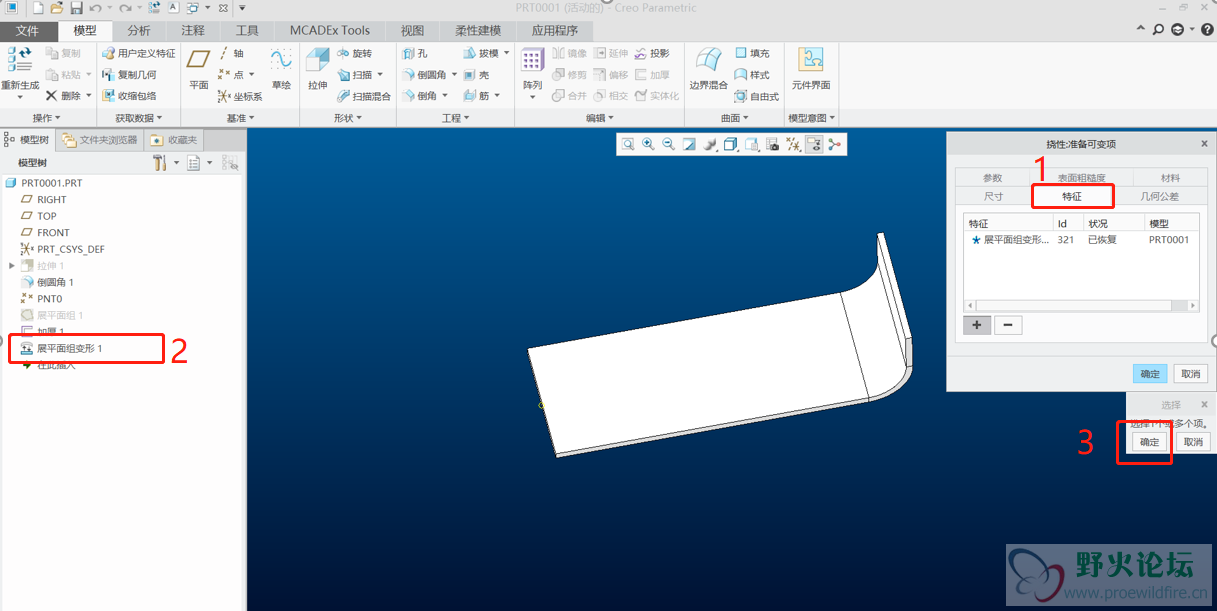Select the 自由式 freestyle tool
The width and height of the screenshot is (1217, 611).
756,96
